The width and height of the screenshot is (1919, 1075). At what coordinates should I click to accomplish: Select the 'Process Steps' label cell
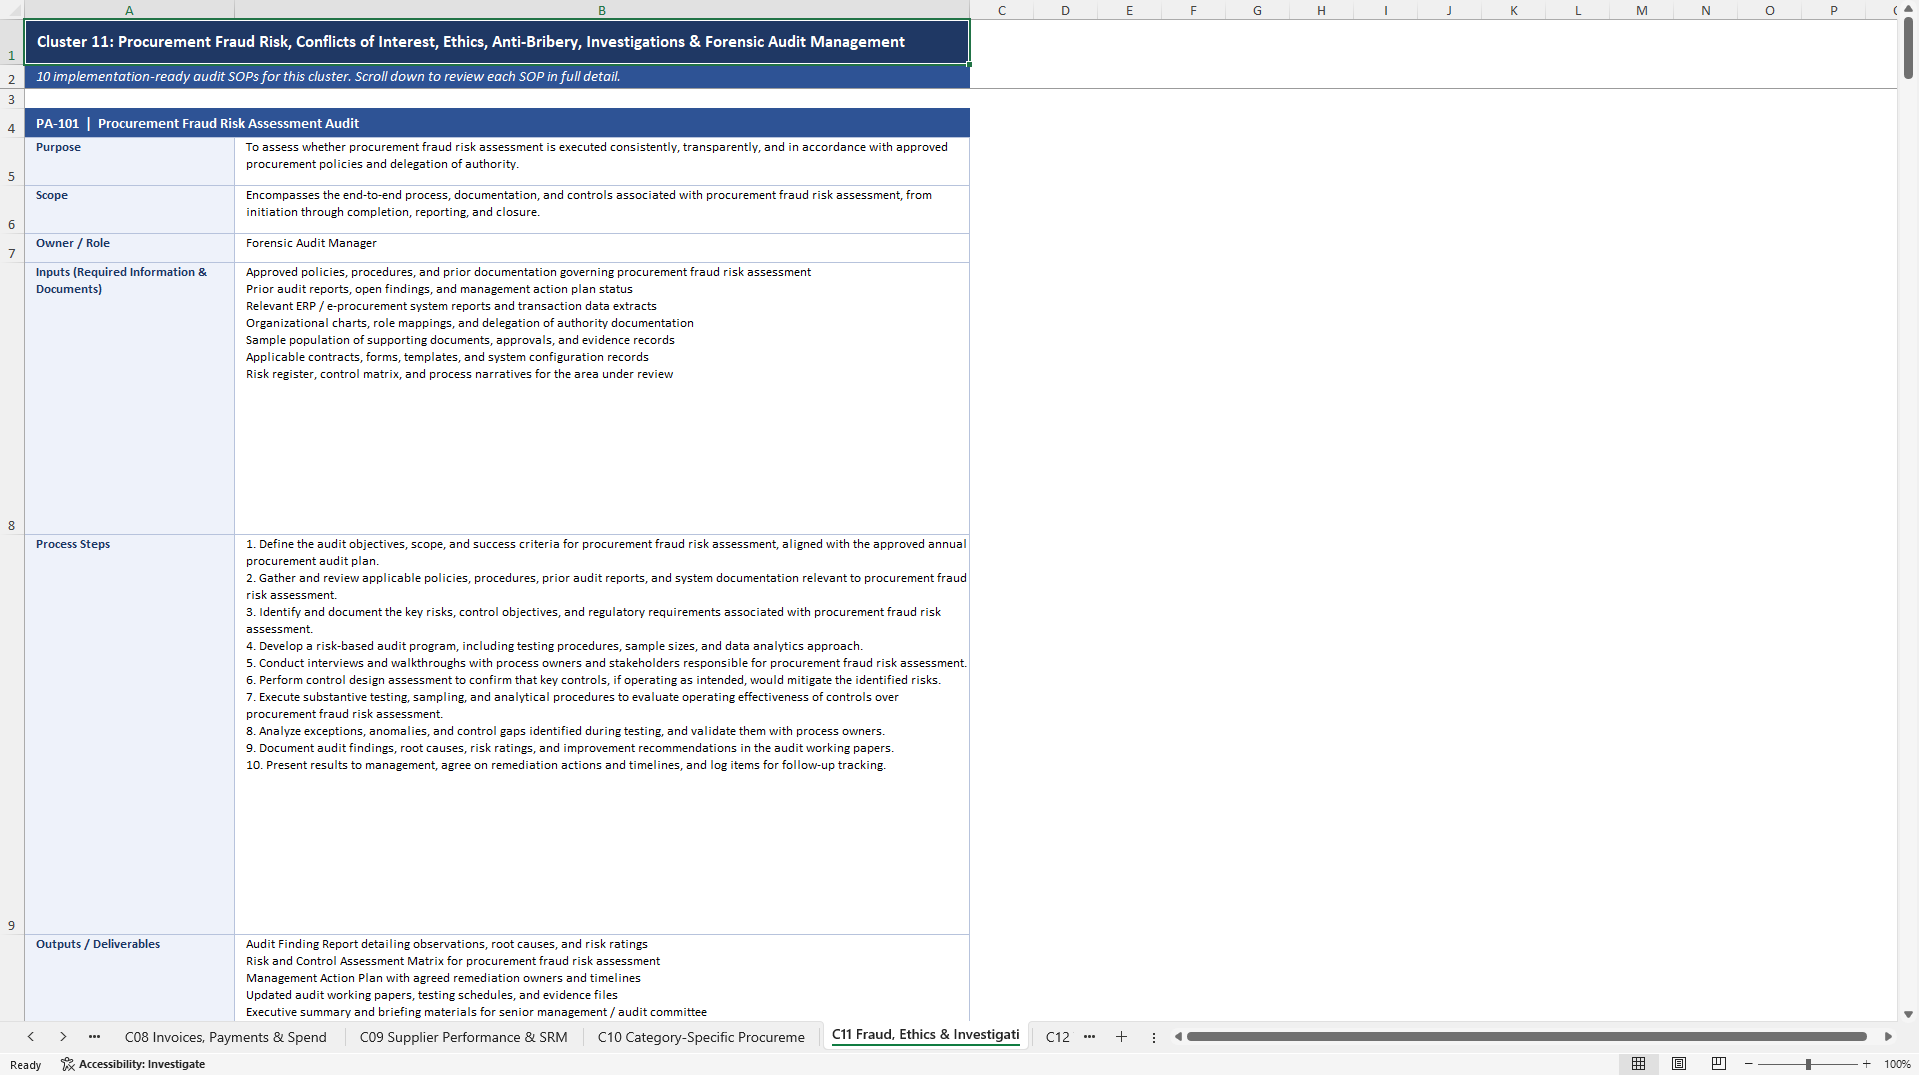click(x=129, y=734)
